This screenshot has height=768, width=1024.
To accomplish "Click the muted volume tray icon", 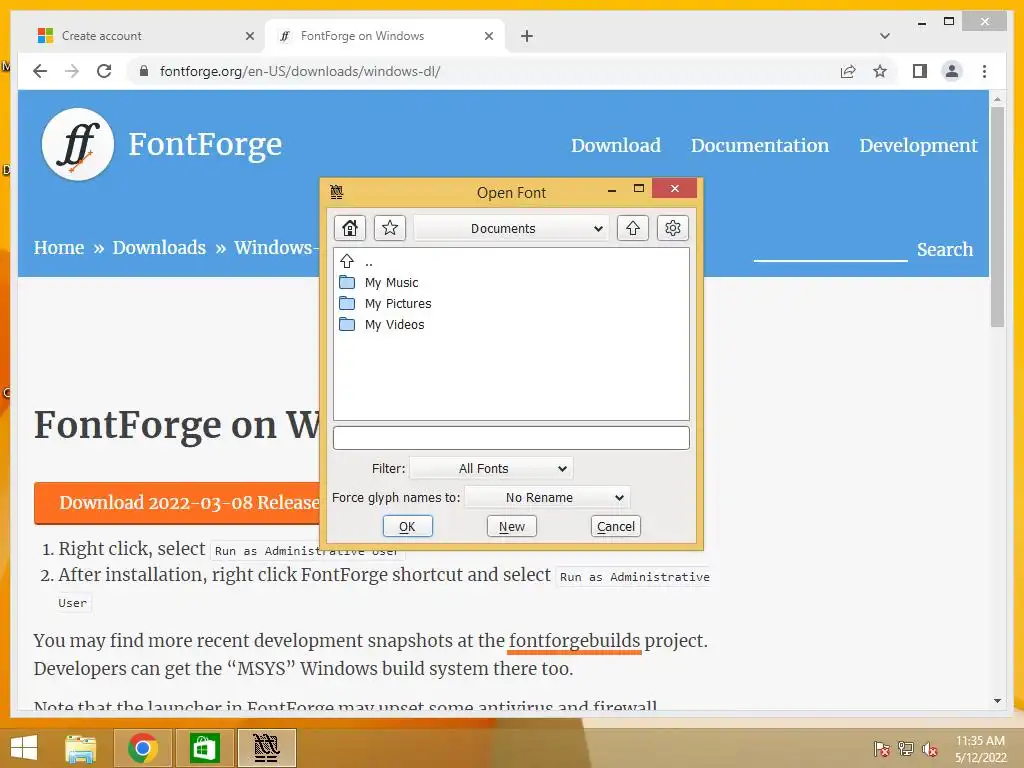I will [930, 748].
